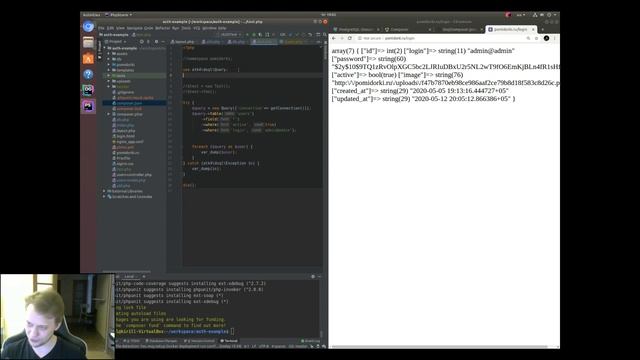
Task: Expand the templates folder
Action: click(x=109, y=70)
